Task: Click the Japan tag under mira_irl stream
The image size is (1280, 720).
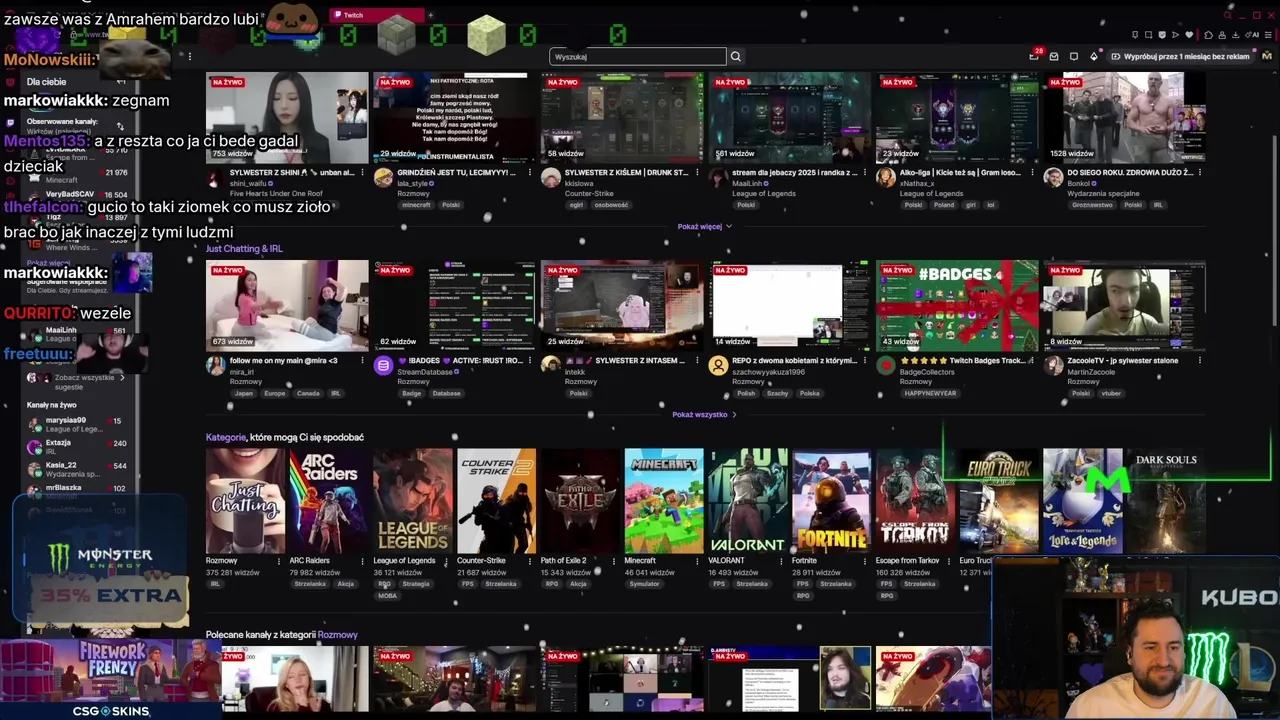Action: coord(244,393)
